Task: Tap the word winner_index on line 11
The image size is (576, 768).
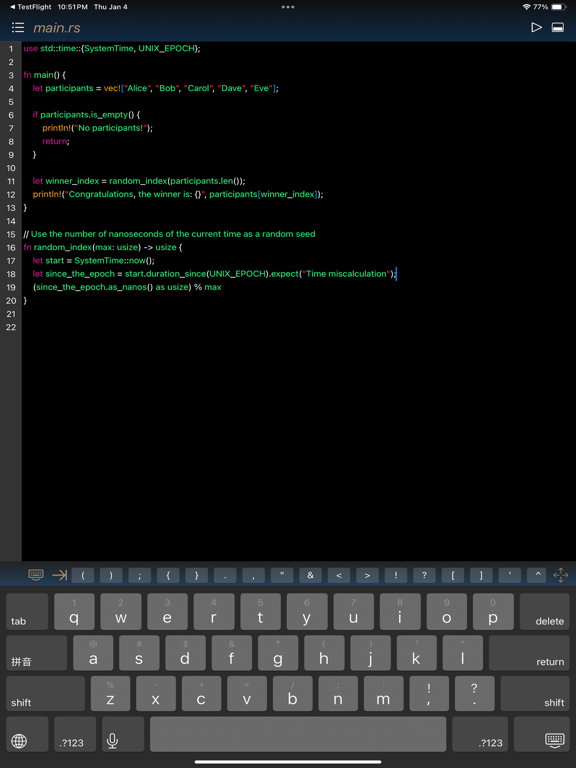Action: pyautogui.click(x=72, y=181)
